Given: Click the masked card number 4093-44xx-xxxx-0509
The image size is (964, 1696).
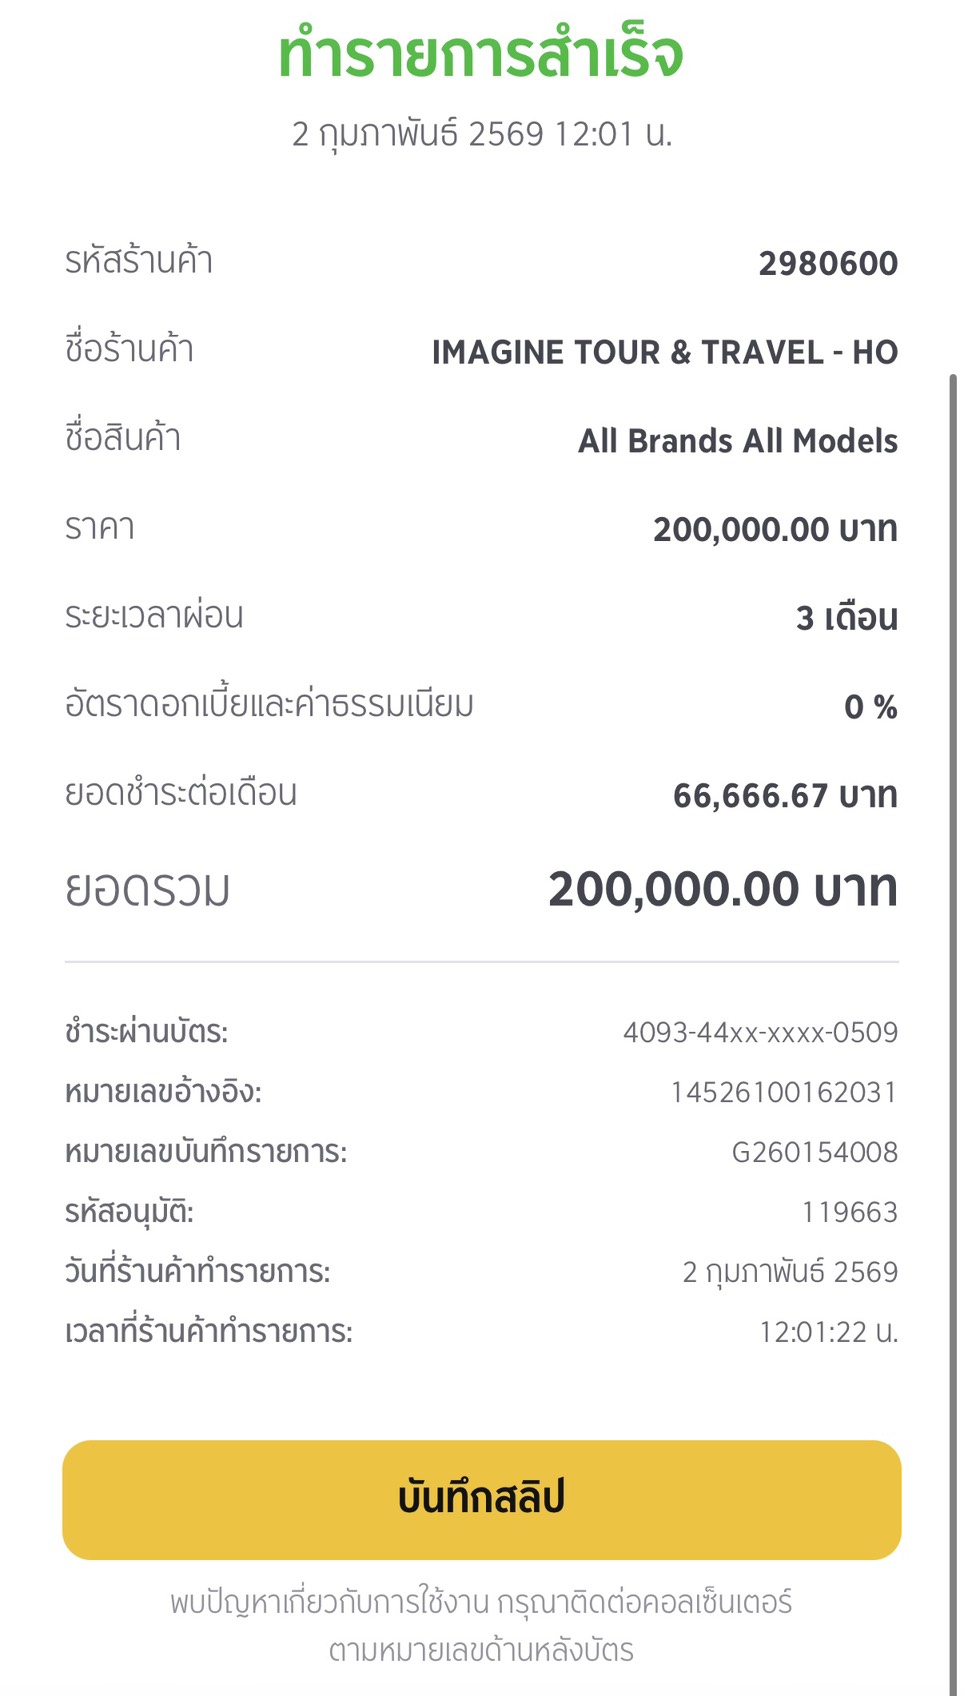Looking at the screenshot, I should click(x=760, y=1032).
